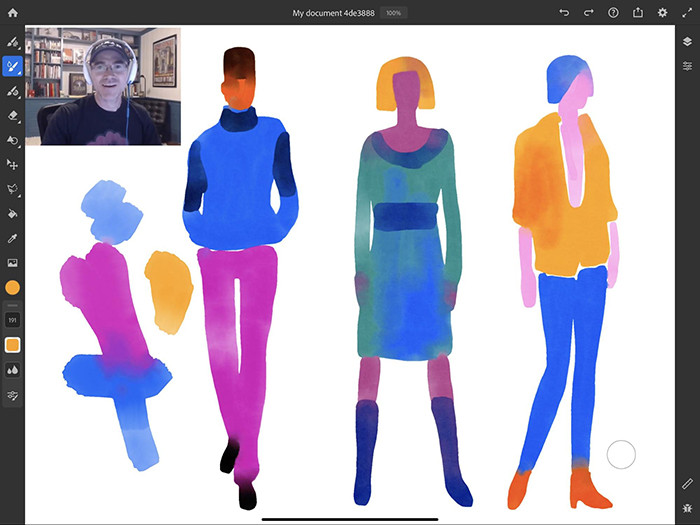Select the Live Brush watercolor tool
This screenshot has height=525, width=700.
[13, 67]
